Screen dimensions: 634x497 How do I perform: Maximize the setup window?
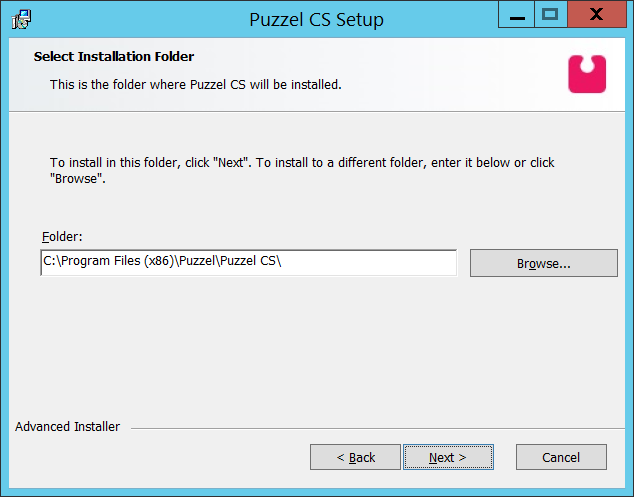(x=549, y=14)
